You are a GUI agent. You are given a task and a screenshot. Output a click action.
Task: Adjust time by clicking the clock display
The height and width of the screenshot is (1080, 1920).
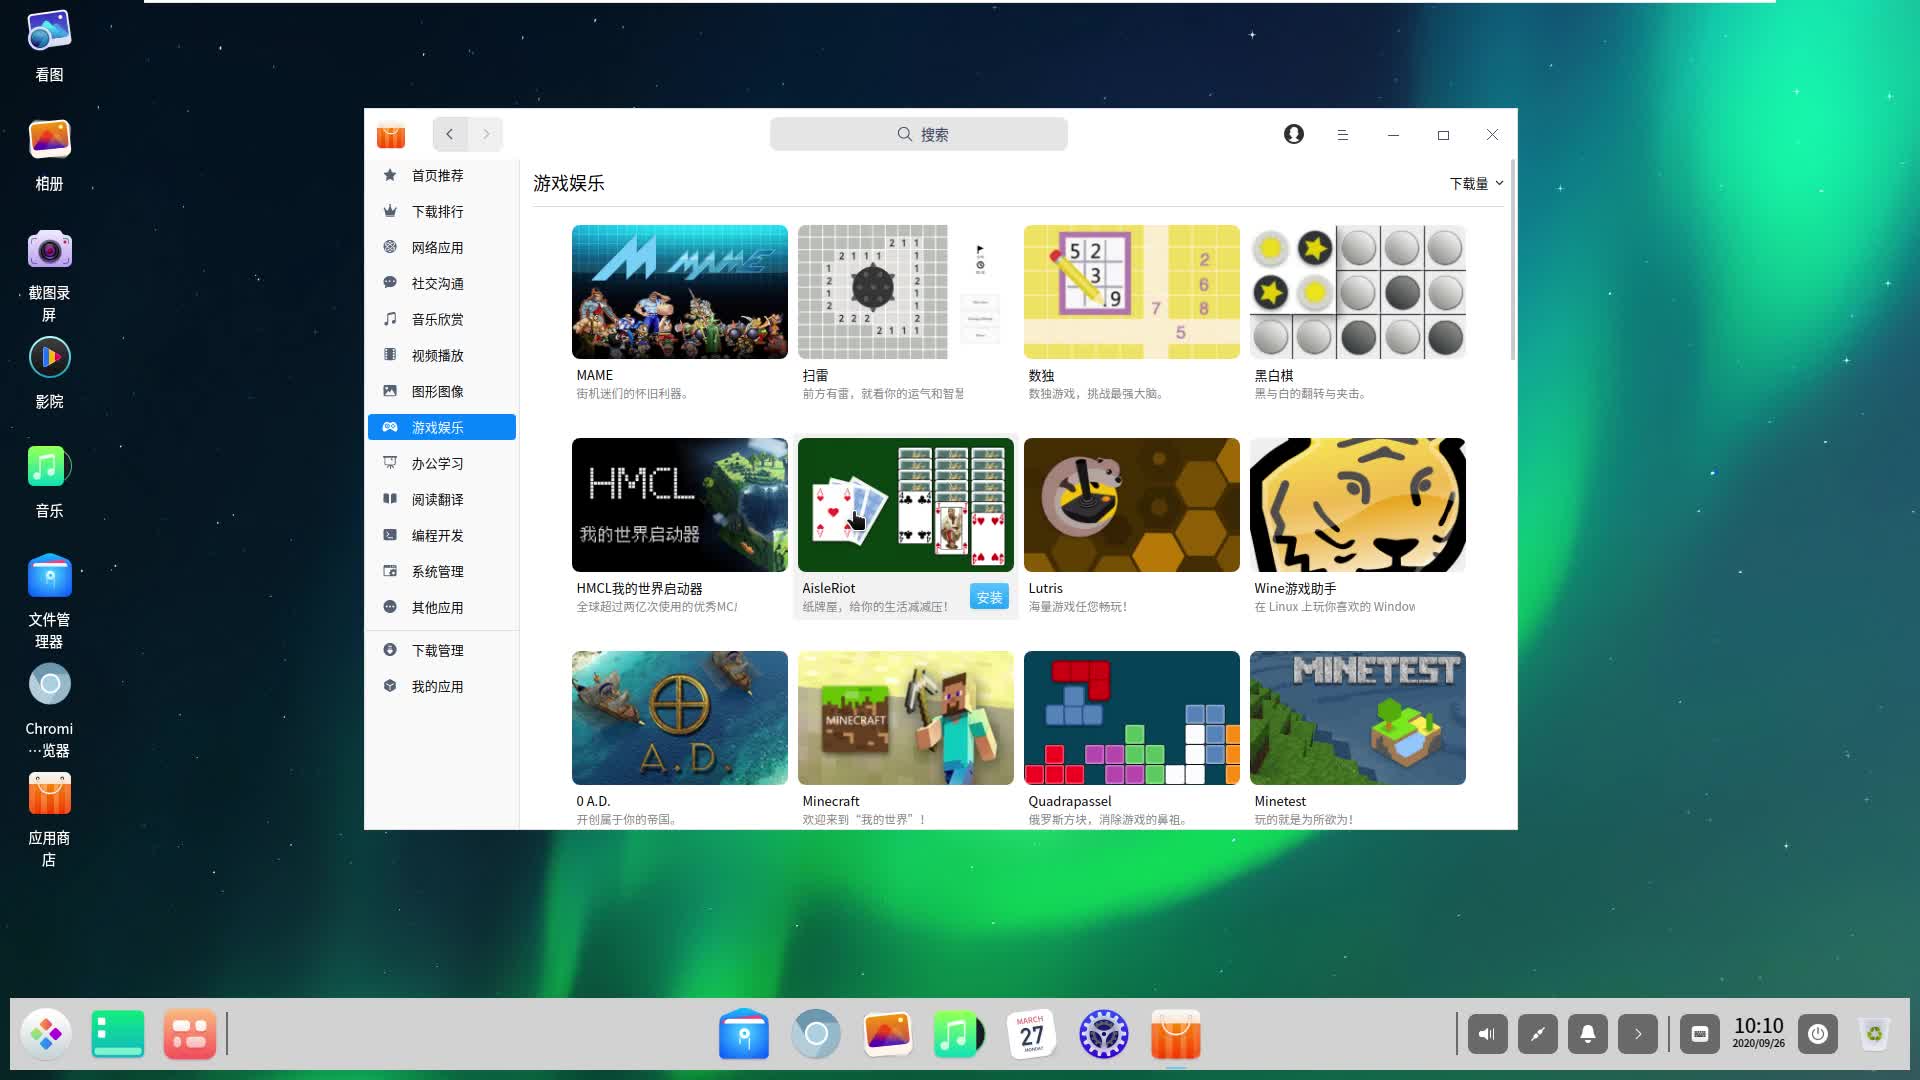pos(1759,1034)
